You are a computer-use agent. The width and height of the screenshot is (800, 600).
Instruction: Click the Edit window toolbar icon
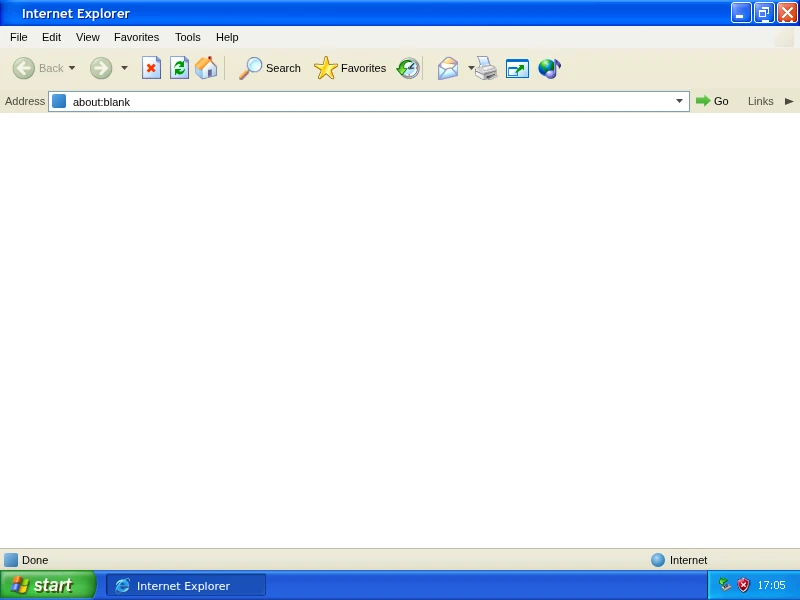[x=517, y=68]
